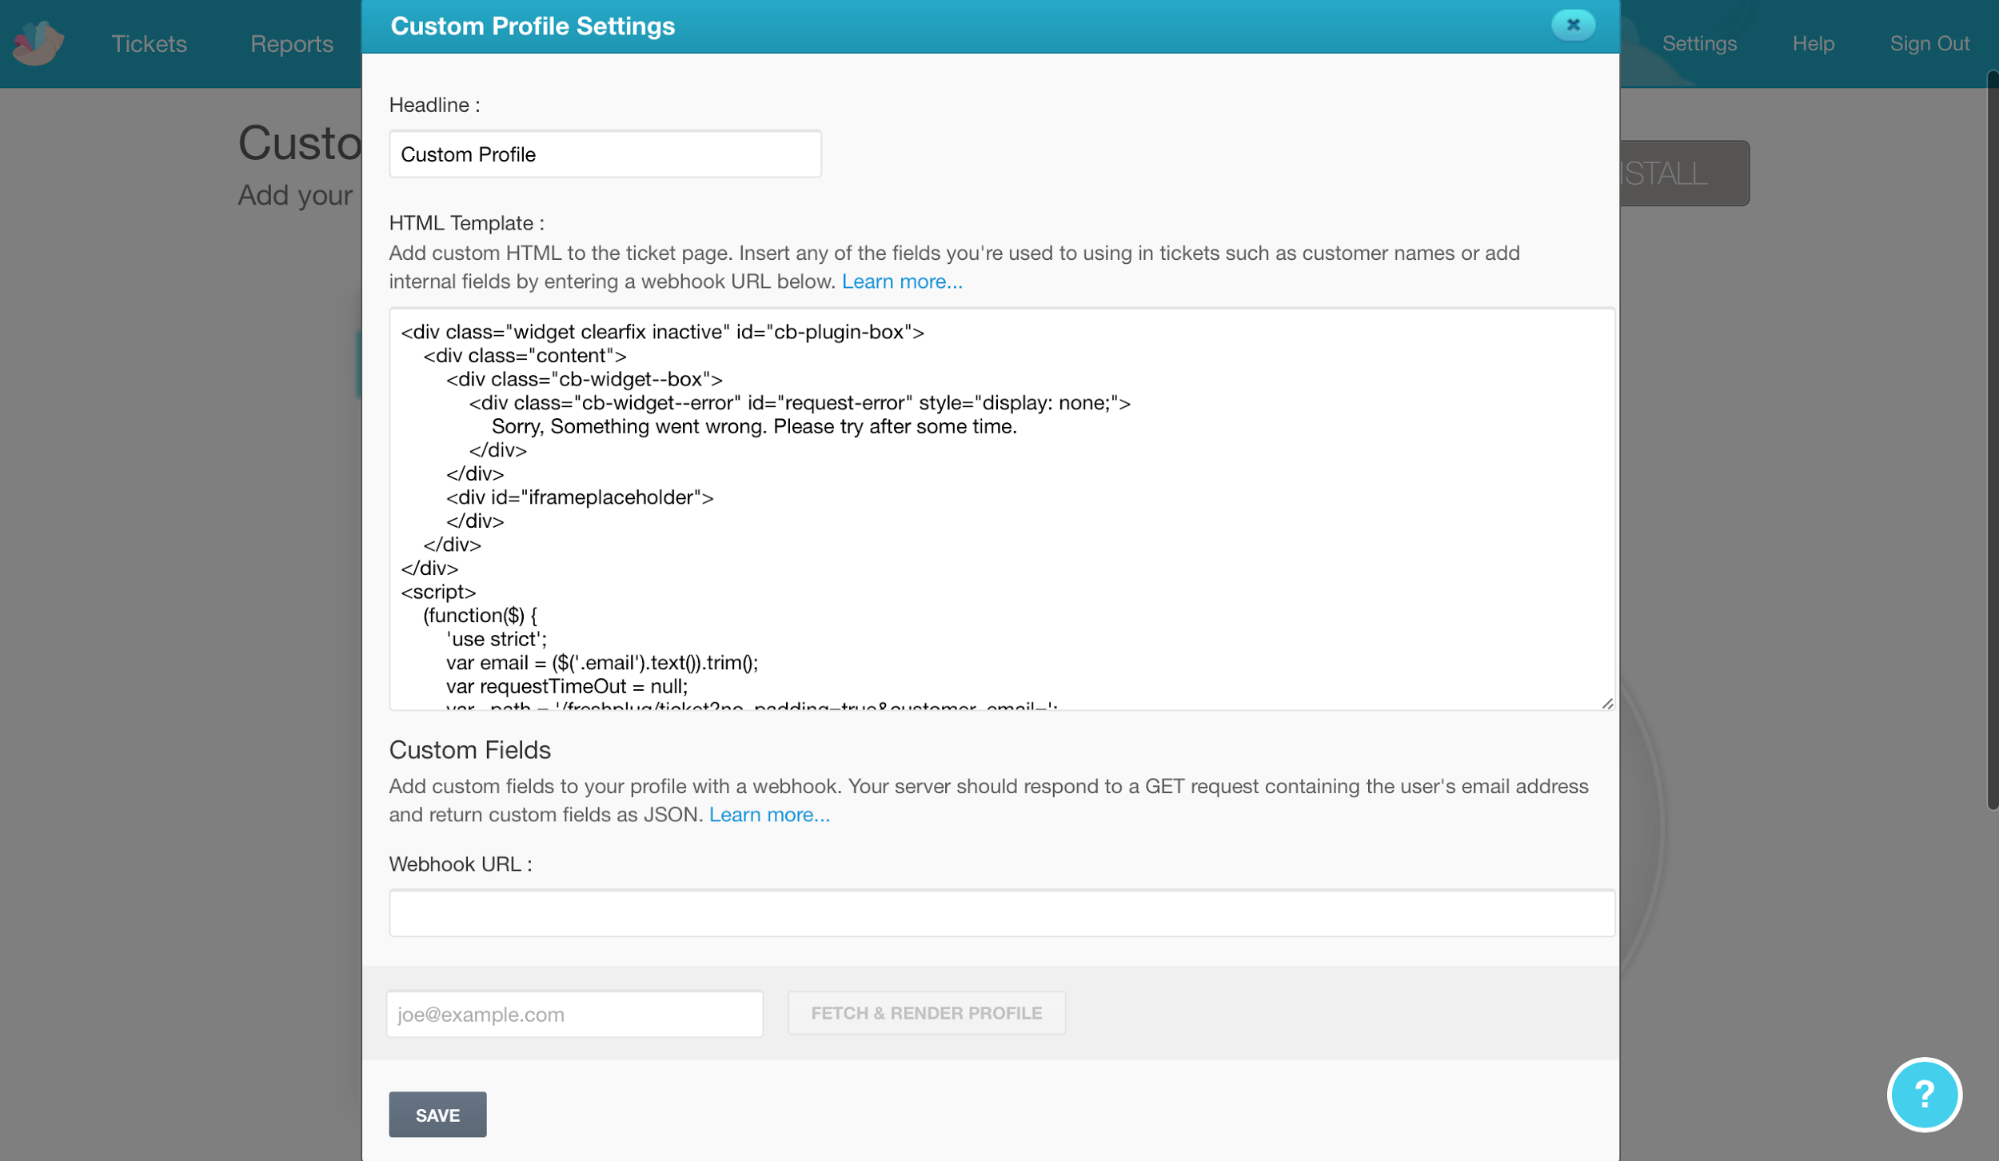Screen dimensions: 1999x1162
Task: Follow Learn more link under HTML Template
Action: (x=902, y=282)
